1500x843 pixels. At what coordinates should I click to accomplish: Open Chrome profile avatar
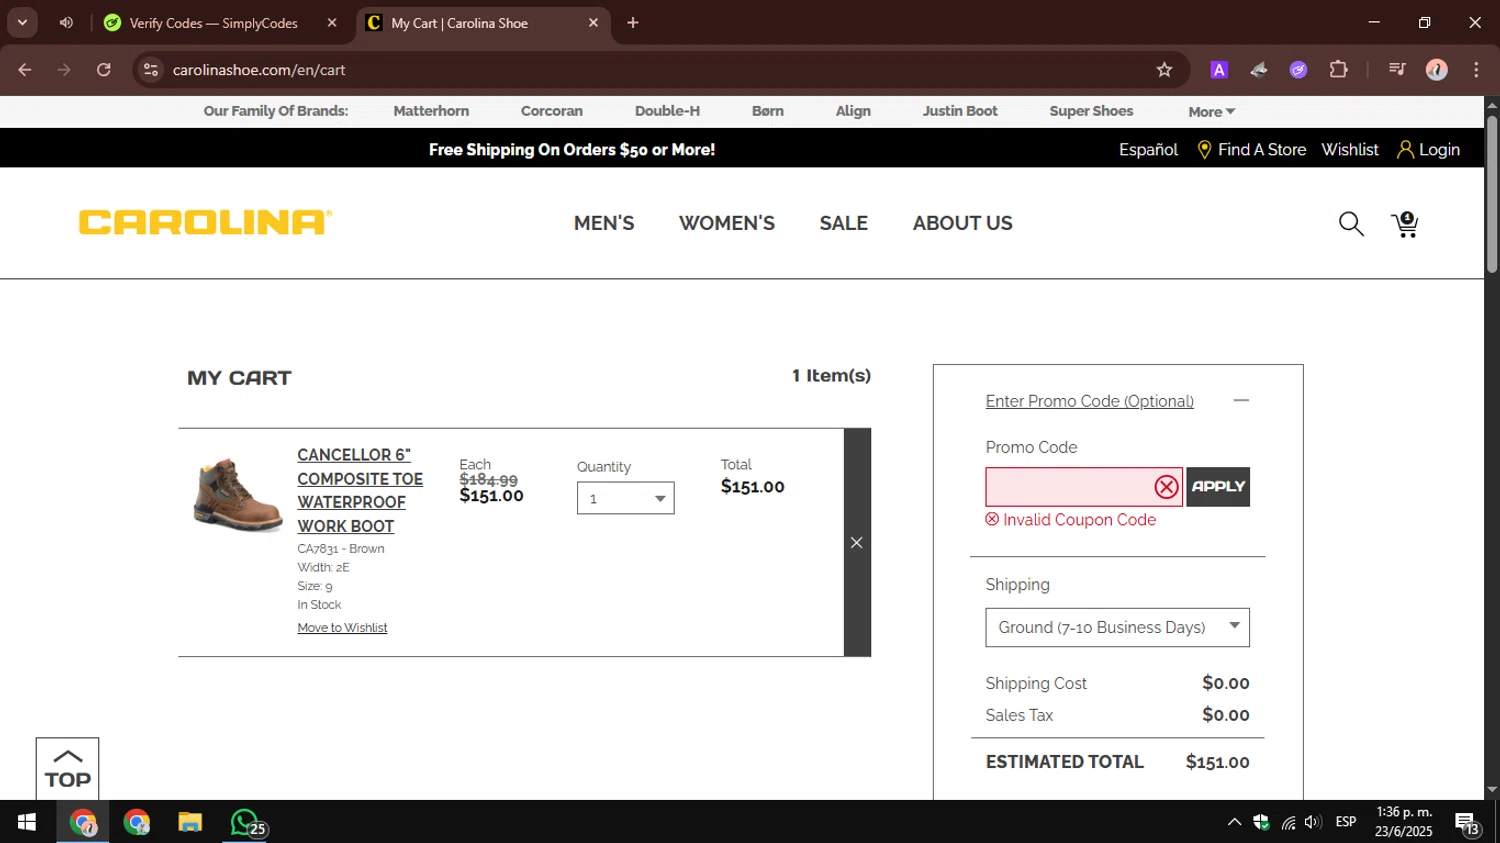pyautogui.click(x=1437, y=70)
